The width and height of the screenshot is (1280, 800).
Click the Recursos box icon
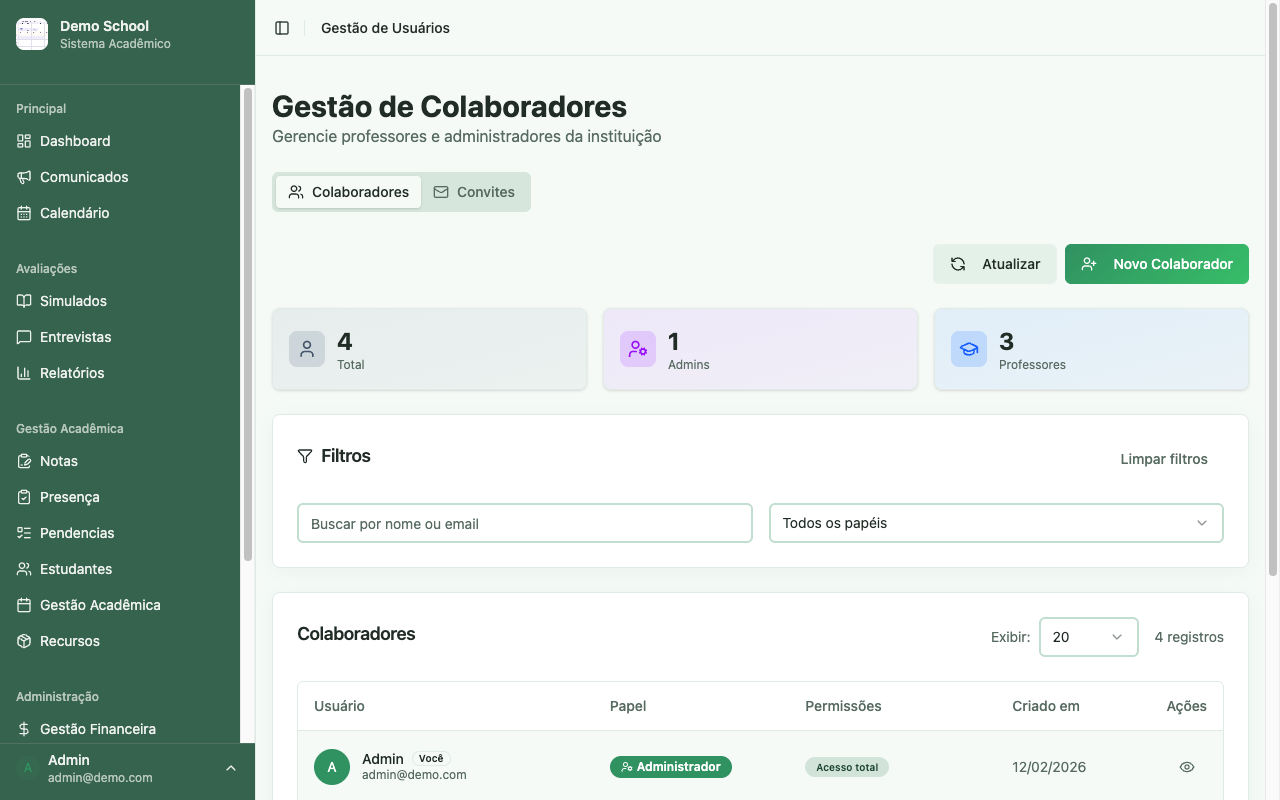[24, 641]
